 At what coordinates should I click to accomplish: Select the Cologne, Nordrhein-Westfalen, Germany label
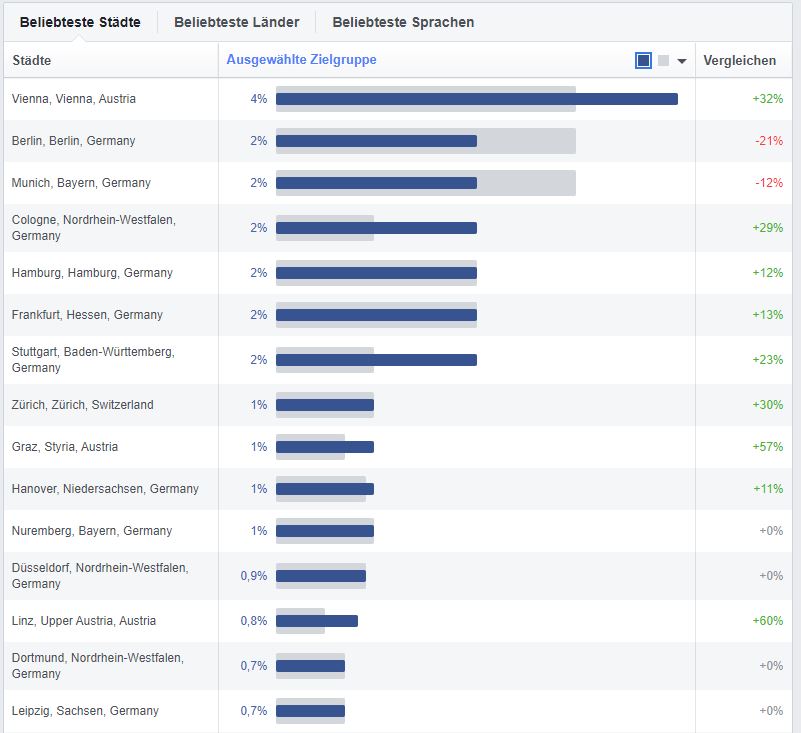tap(93, 227)
